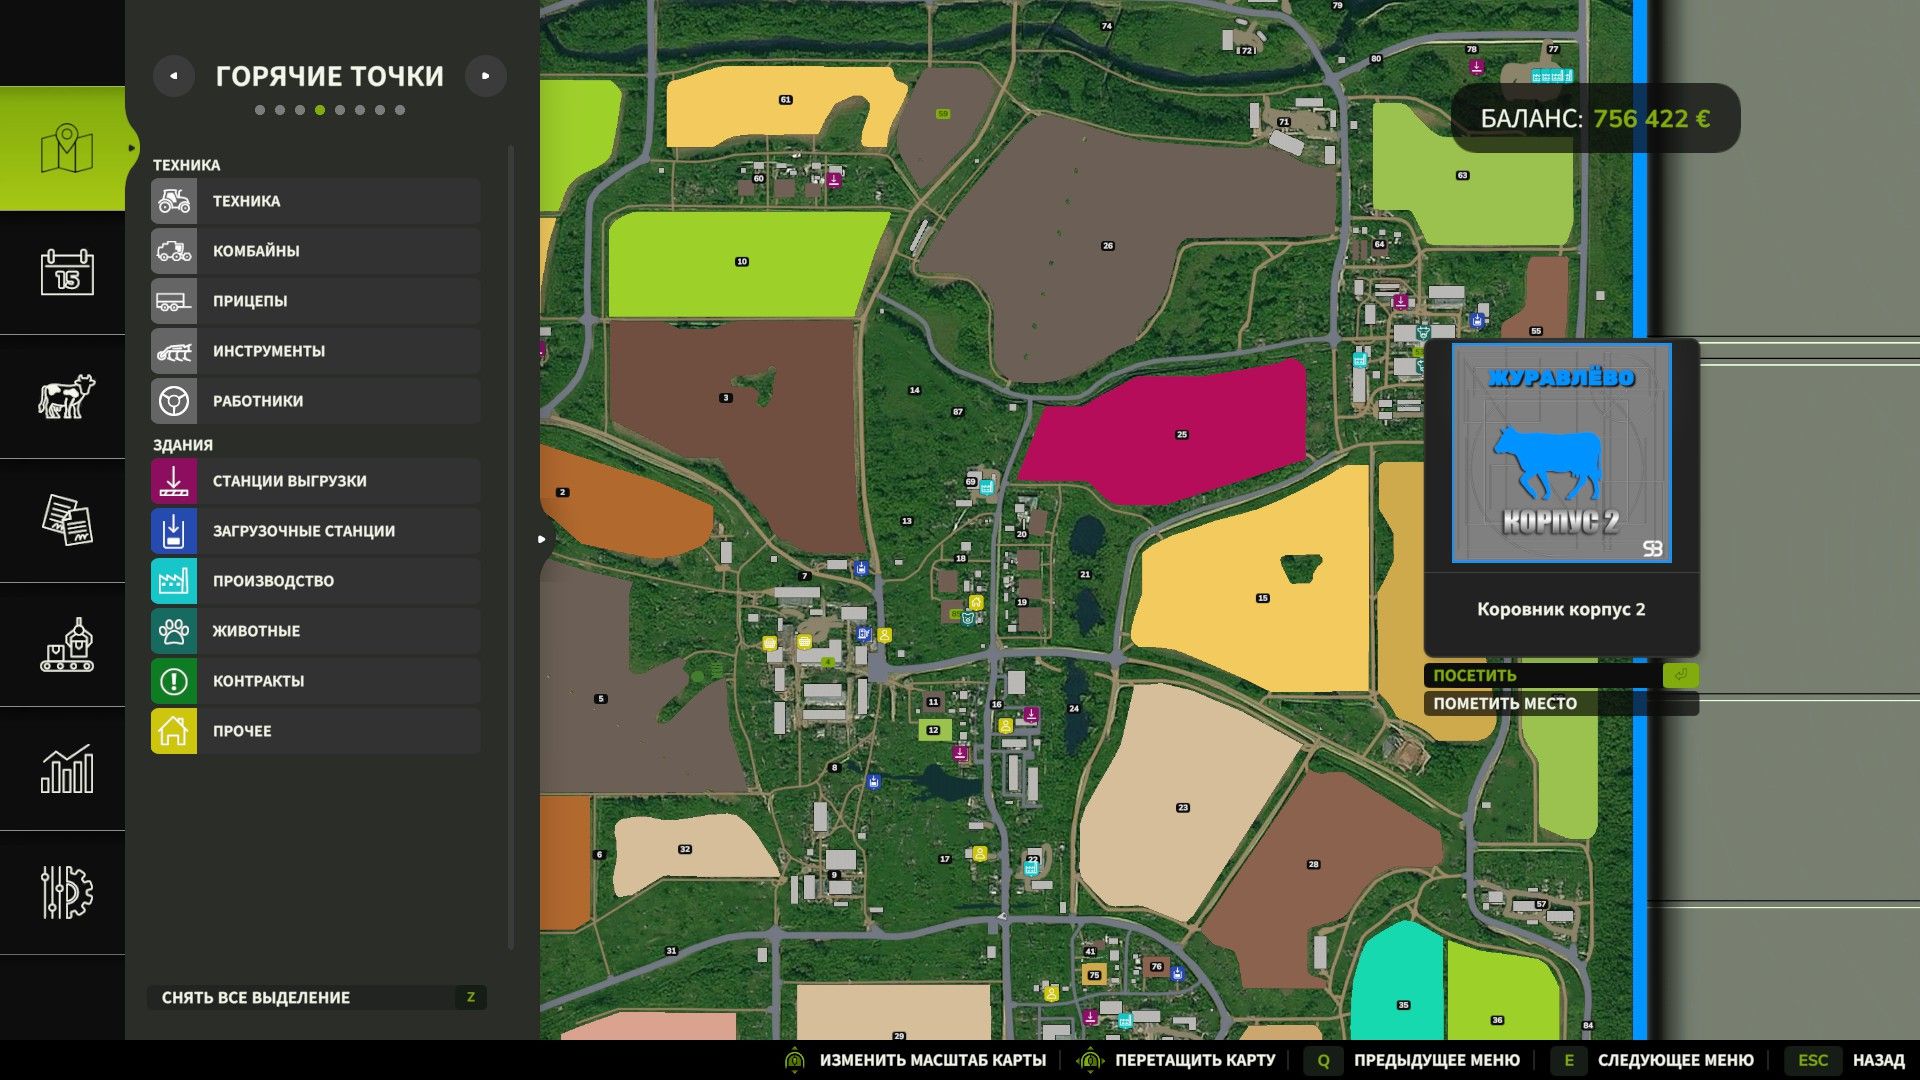Open the production chains icon in sidebar
This screenshot has width=1920, height=1080.
66,644
